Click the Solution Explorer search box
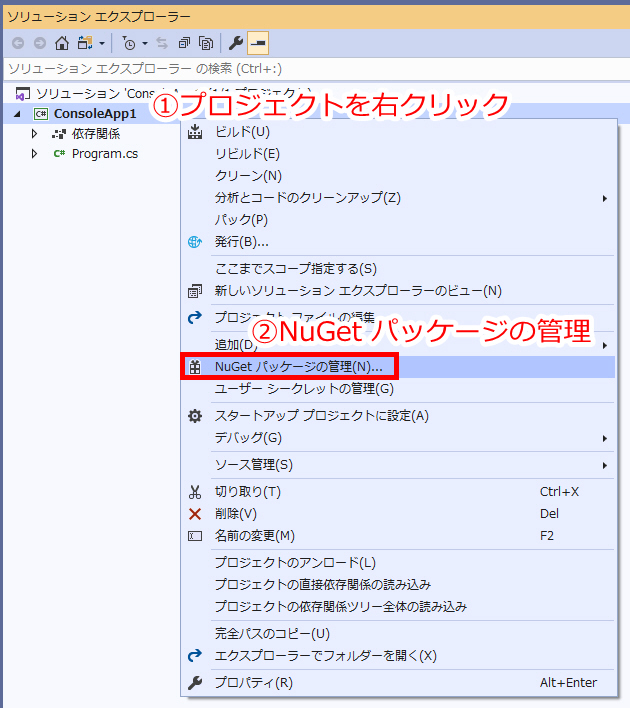 tap(316, 69)
